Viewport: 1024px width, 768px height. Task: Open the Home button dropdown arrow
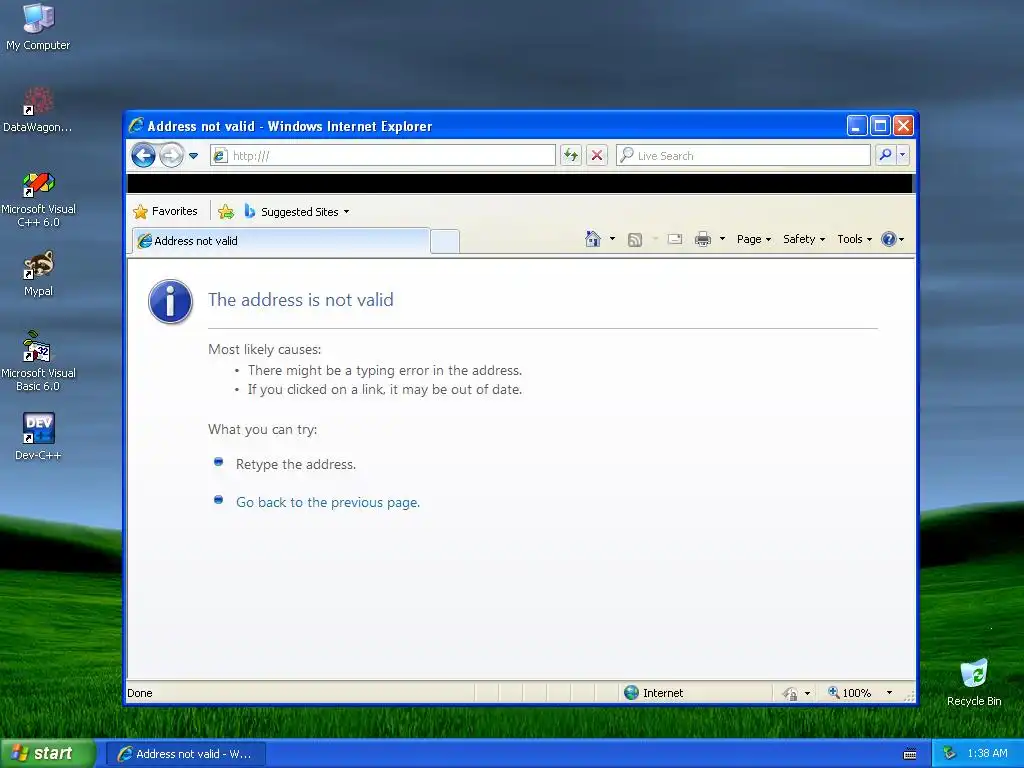pos(612,239)
